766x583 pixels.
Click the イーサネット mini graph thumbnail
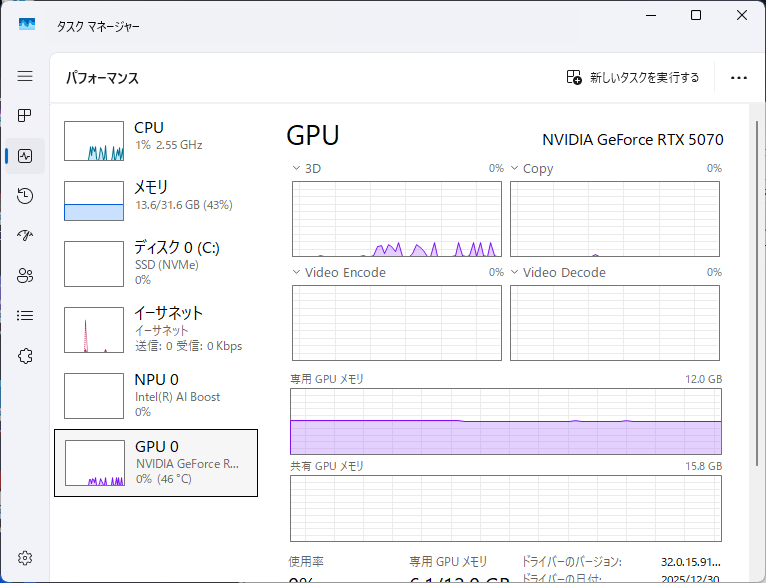tap(94, 330)
